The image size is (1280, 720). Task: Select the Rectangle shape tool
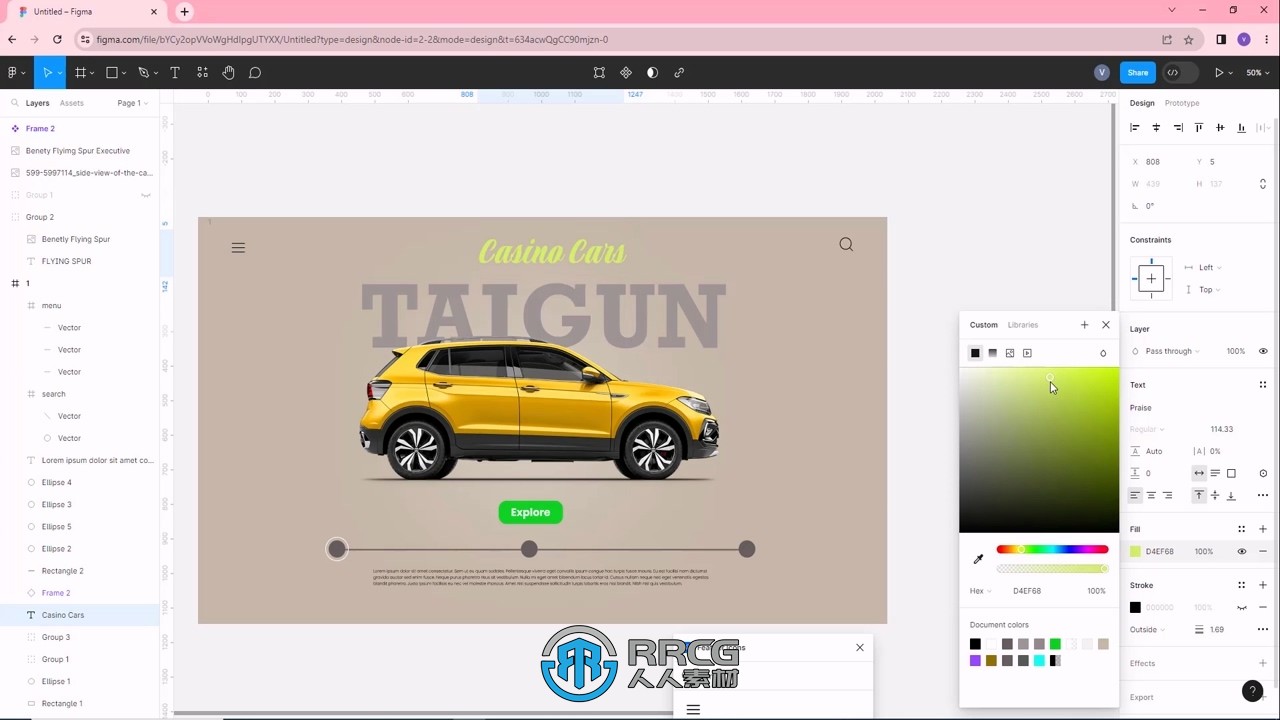[x=112, y=73]
